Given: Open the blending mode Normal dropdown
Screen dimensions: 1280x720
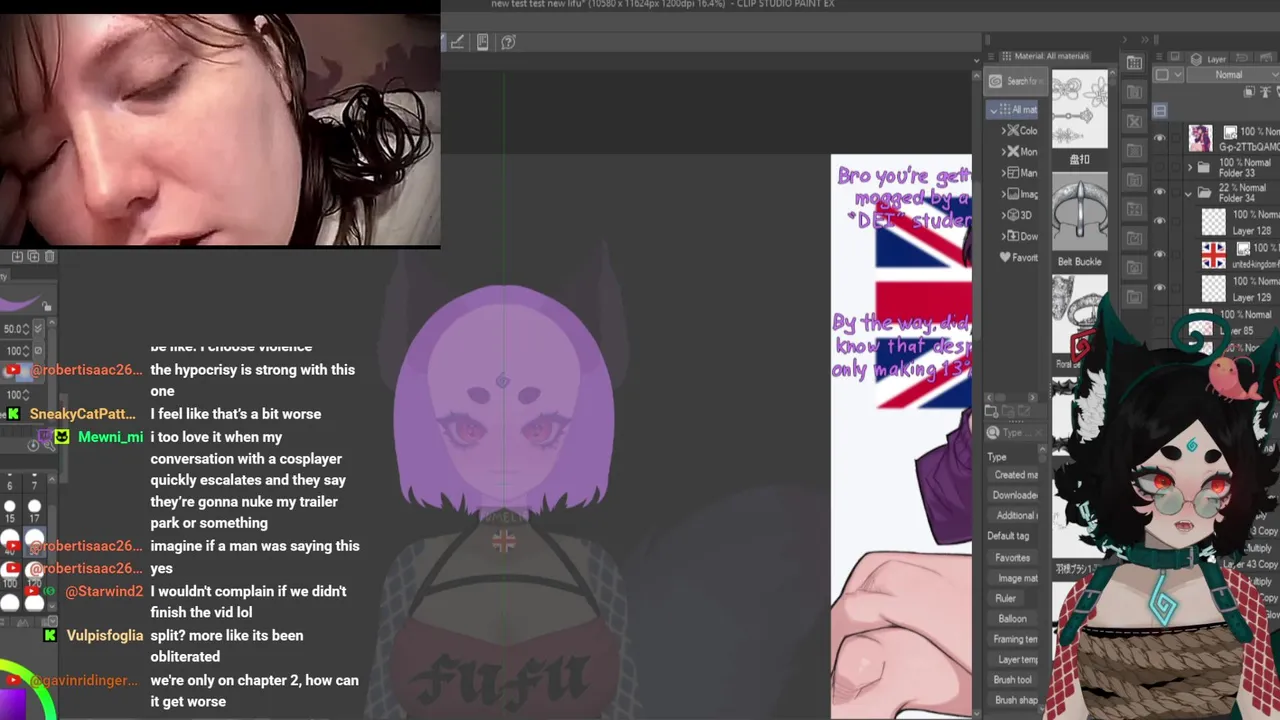Looking at the screenshot, I should (1233, 75).
